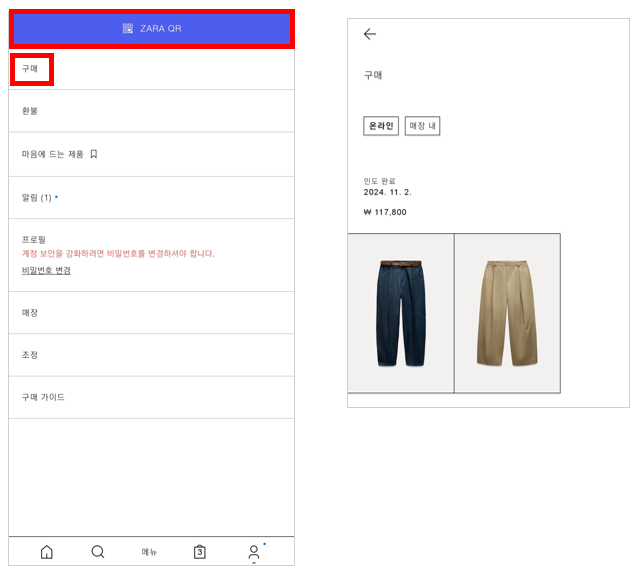Screen dimensions: 639x575
Task: Select the 환불 row
Action: (x=152, y=111)
